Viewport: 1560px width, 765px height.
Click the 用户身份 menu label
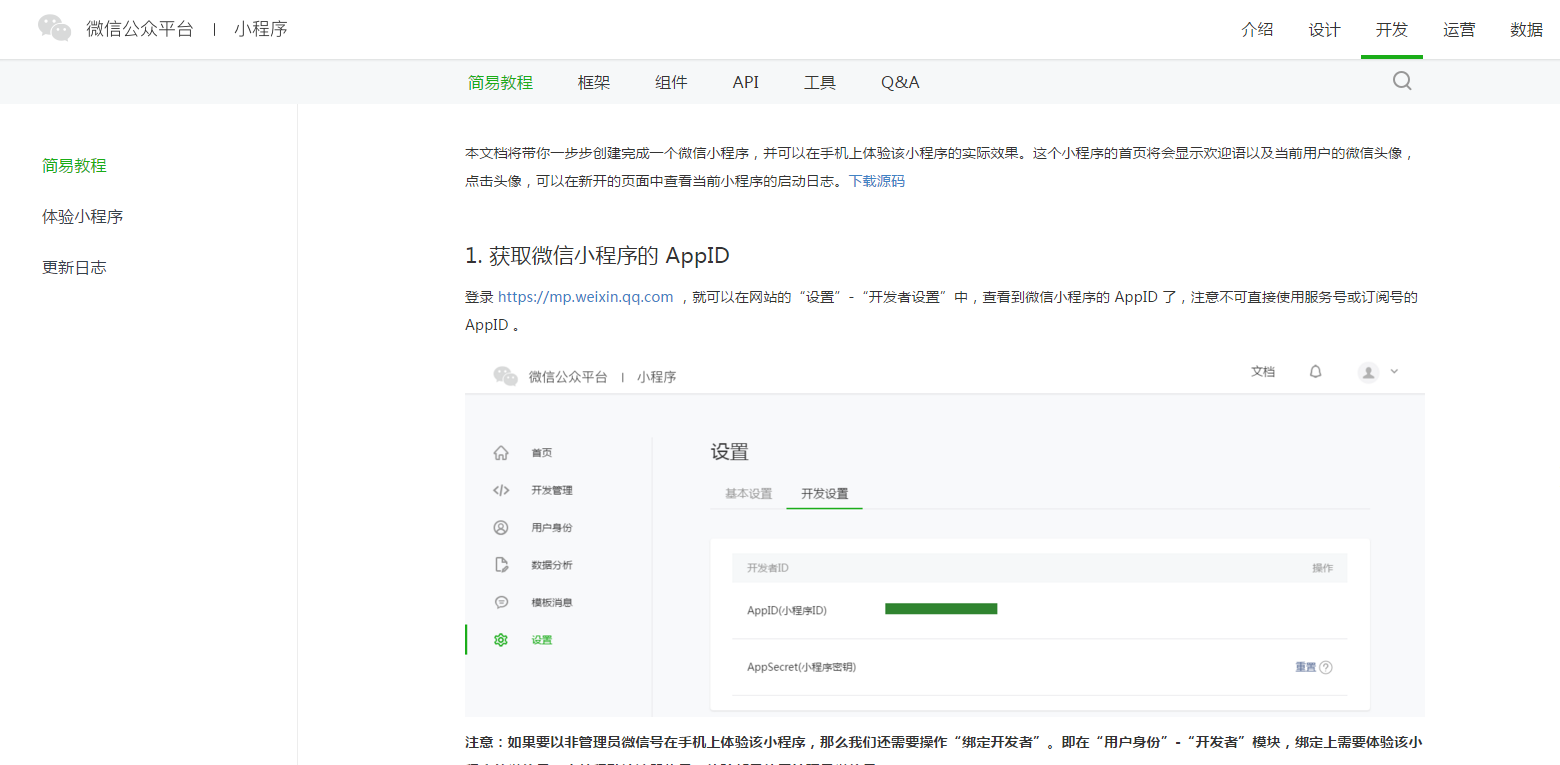[x=552, y=527]
